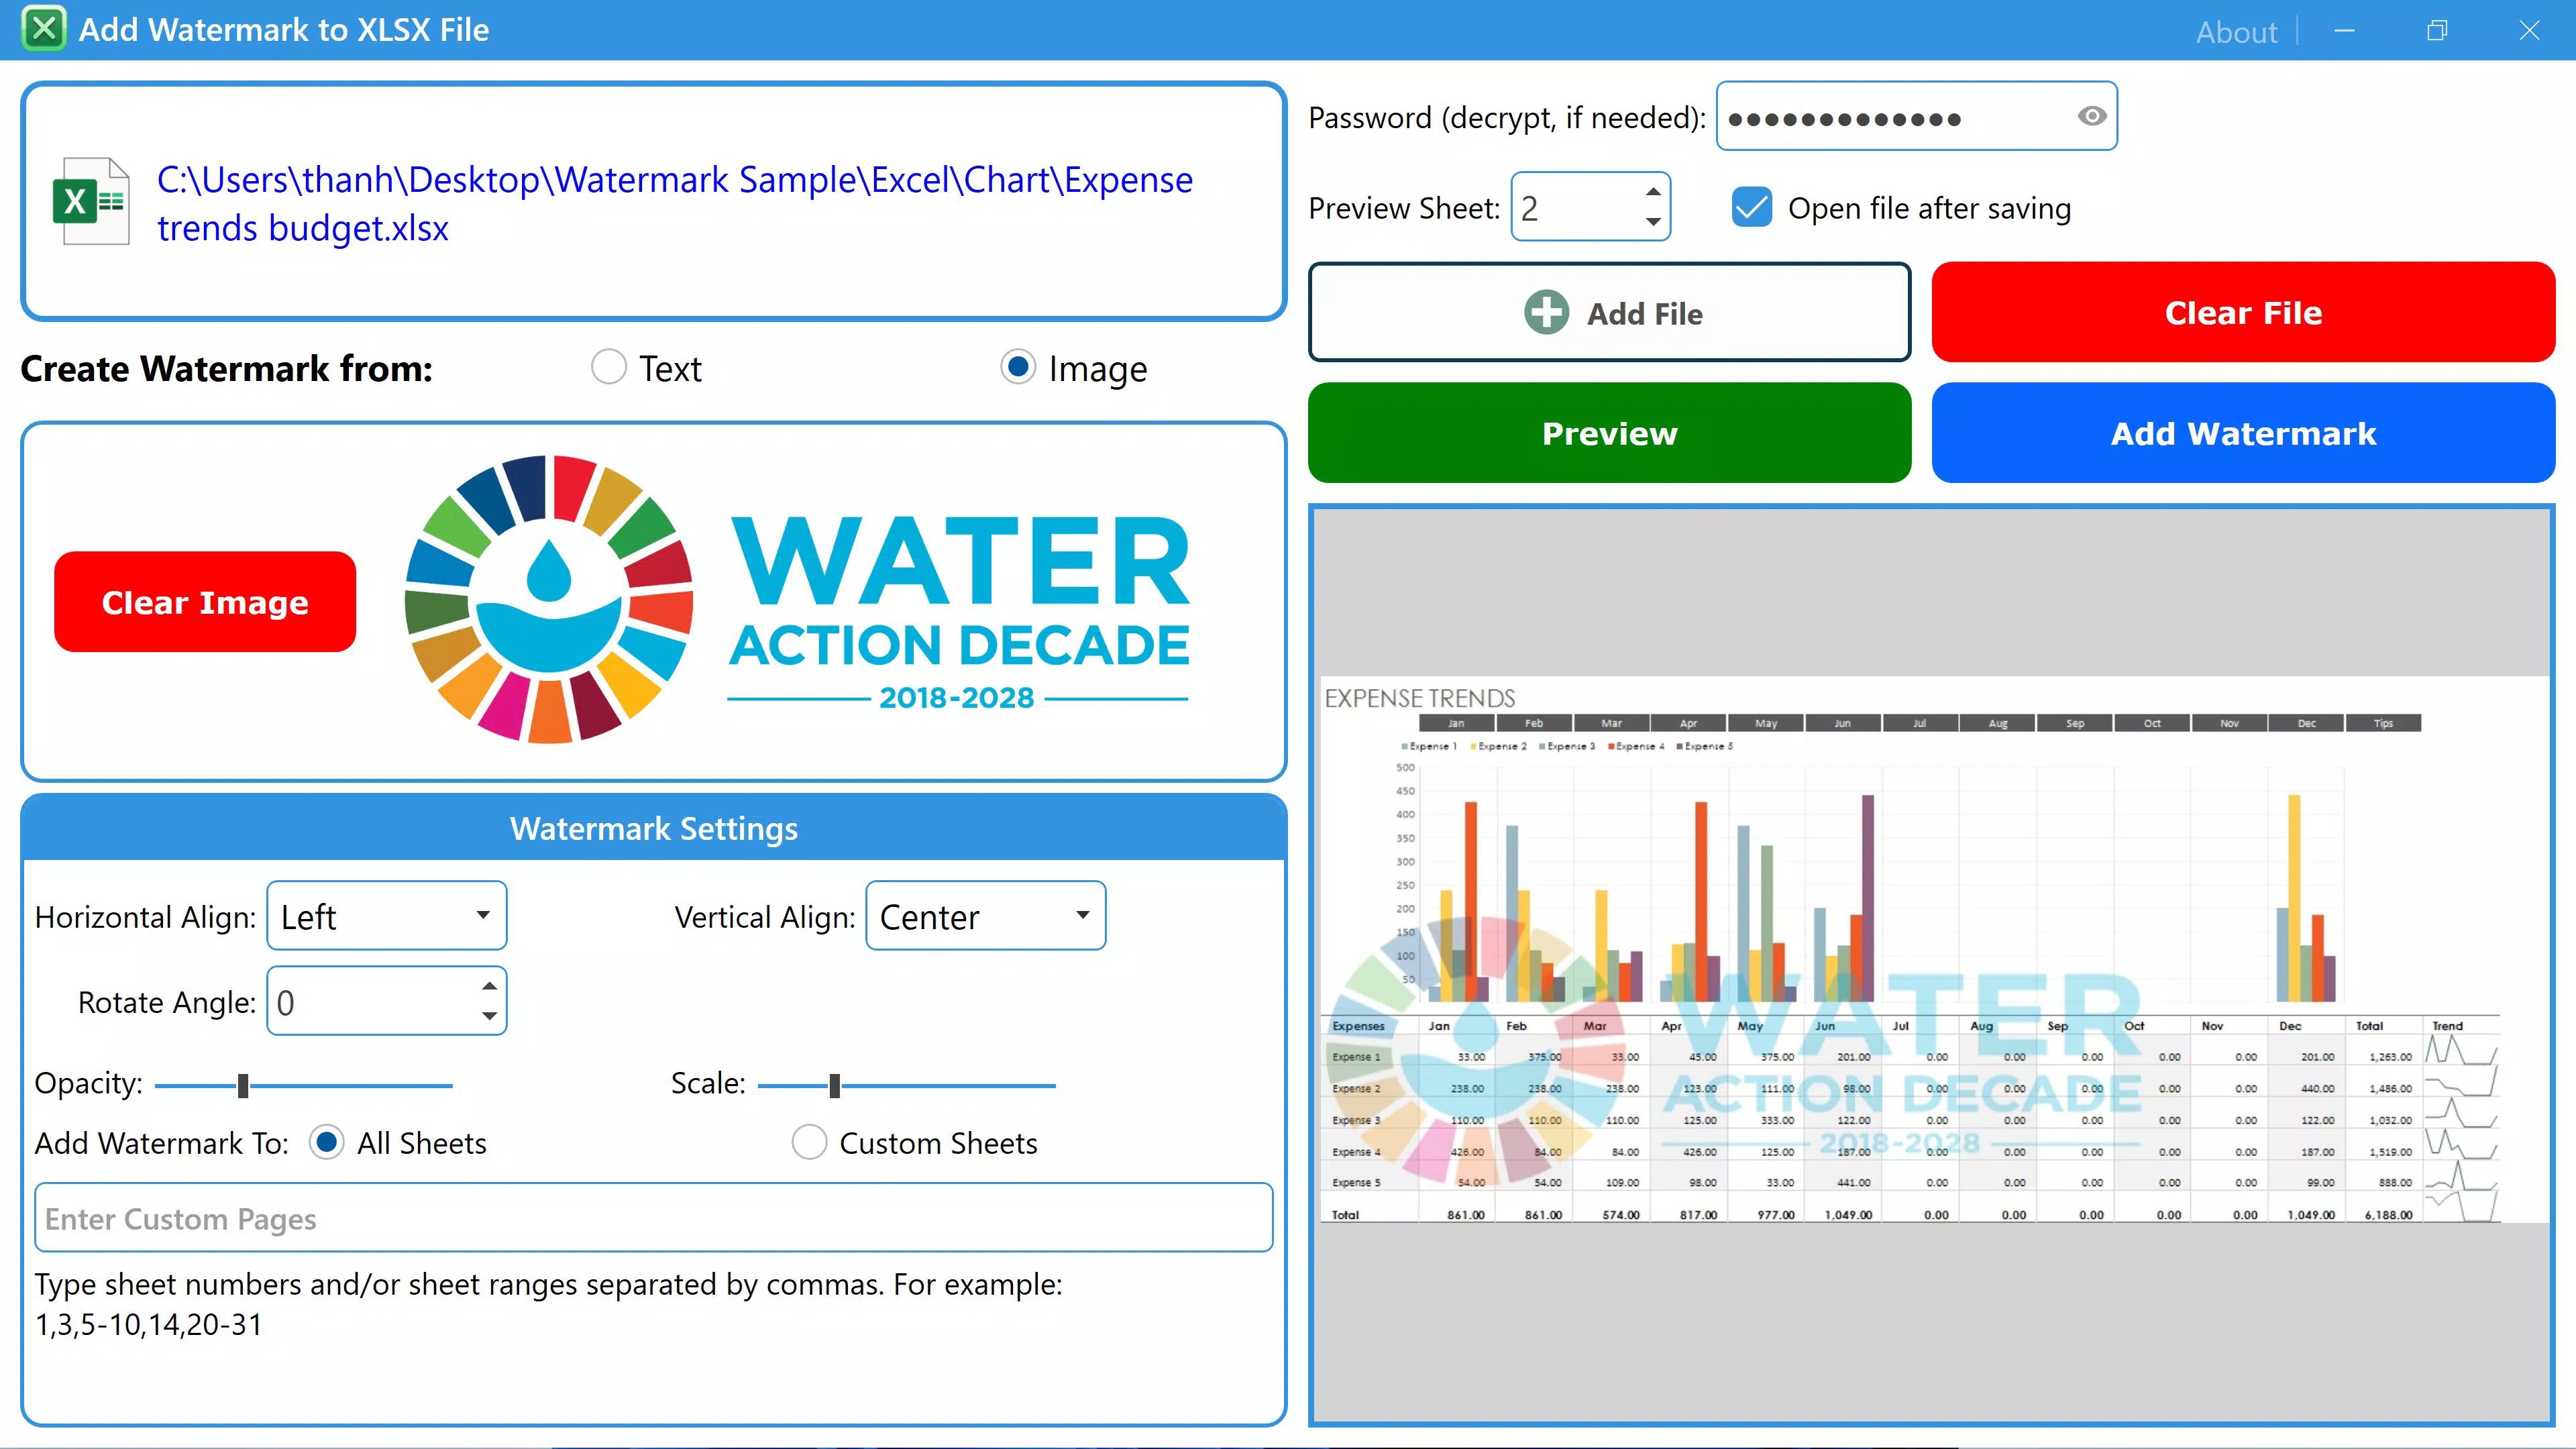Decrease Rotate Angle with down arrow
This screenshot has height=1449, width=2576.
tap(489, 1016)
